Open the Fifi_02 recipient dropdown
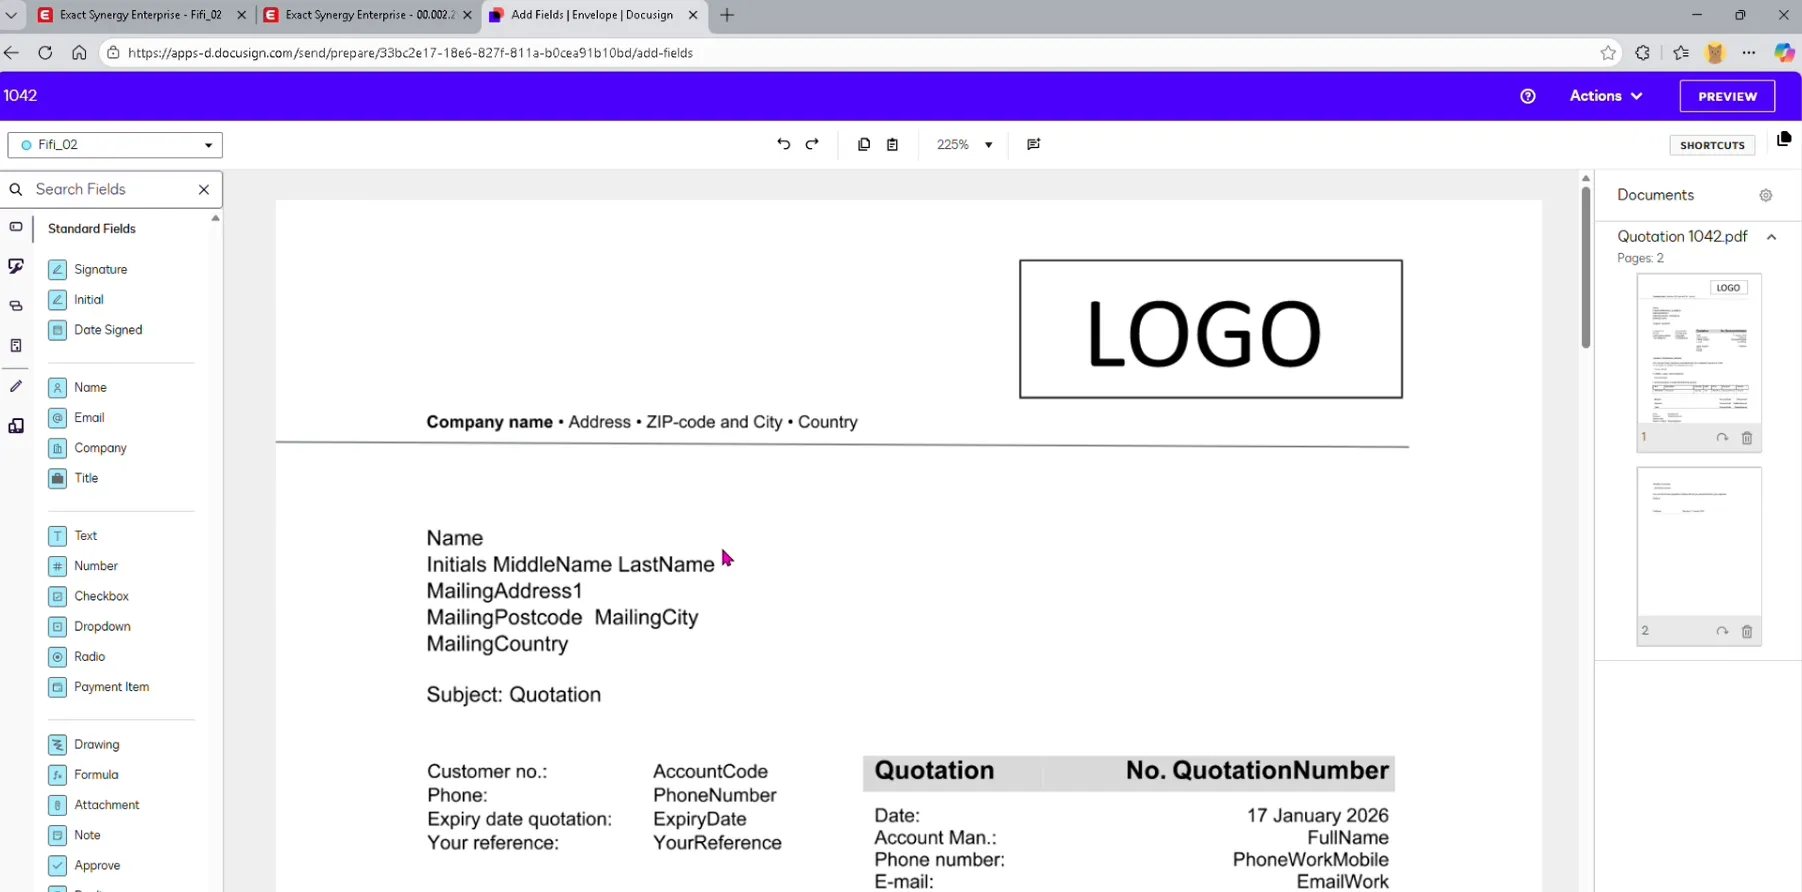 (x=115, y=145)
